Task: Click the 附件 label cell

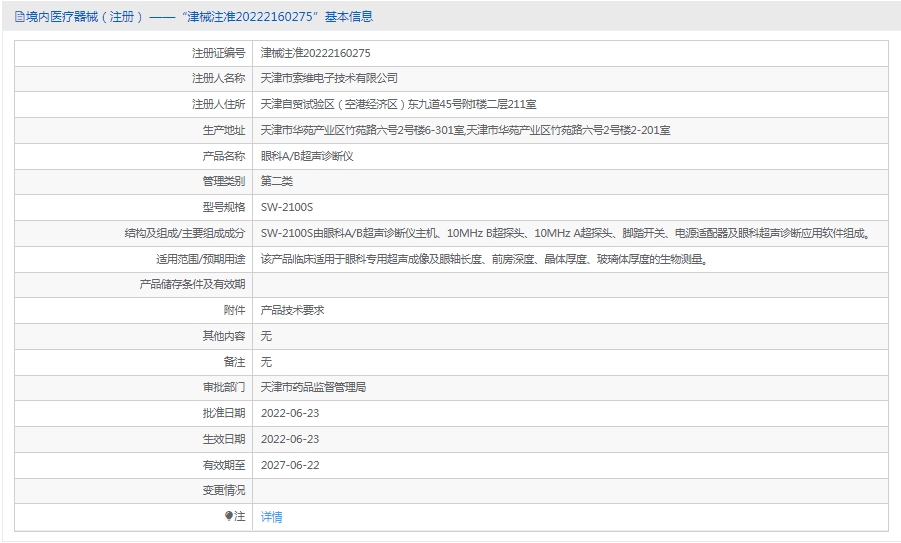Action: 134,310
